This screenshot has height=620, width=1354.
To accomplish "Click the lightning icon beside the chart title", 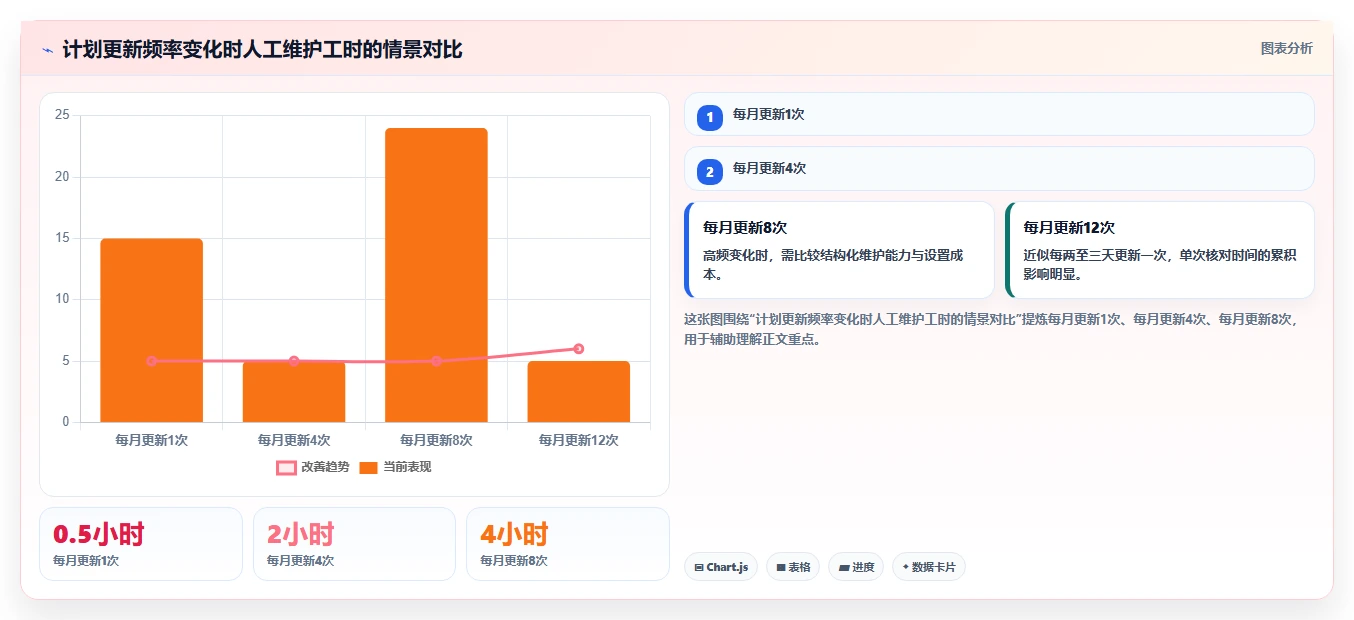I will click(x=47, y=50).
